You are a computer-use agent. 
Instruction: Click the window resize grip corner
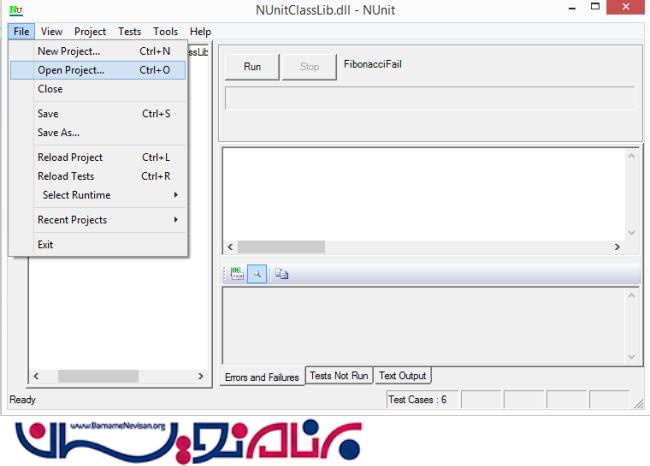pyautogui.click(x=639, y=404)
